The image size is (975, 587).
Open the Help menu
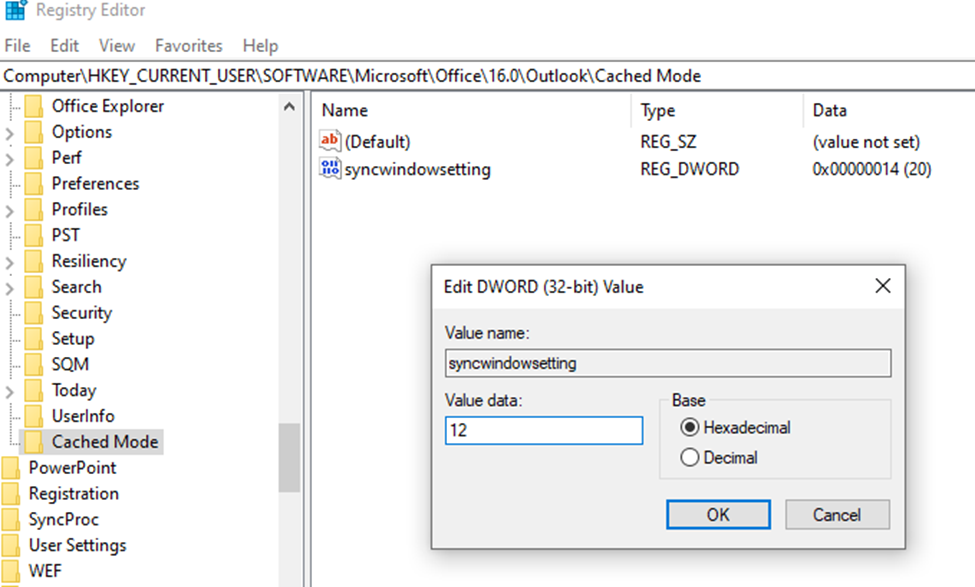[261, 46]
